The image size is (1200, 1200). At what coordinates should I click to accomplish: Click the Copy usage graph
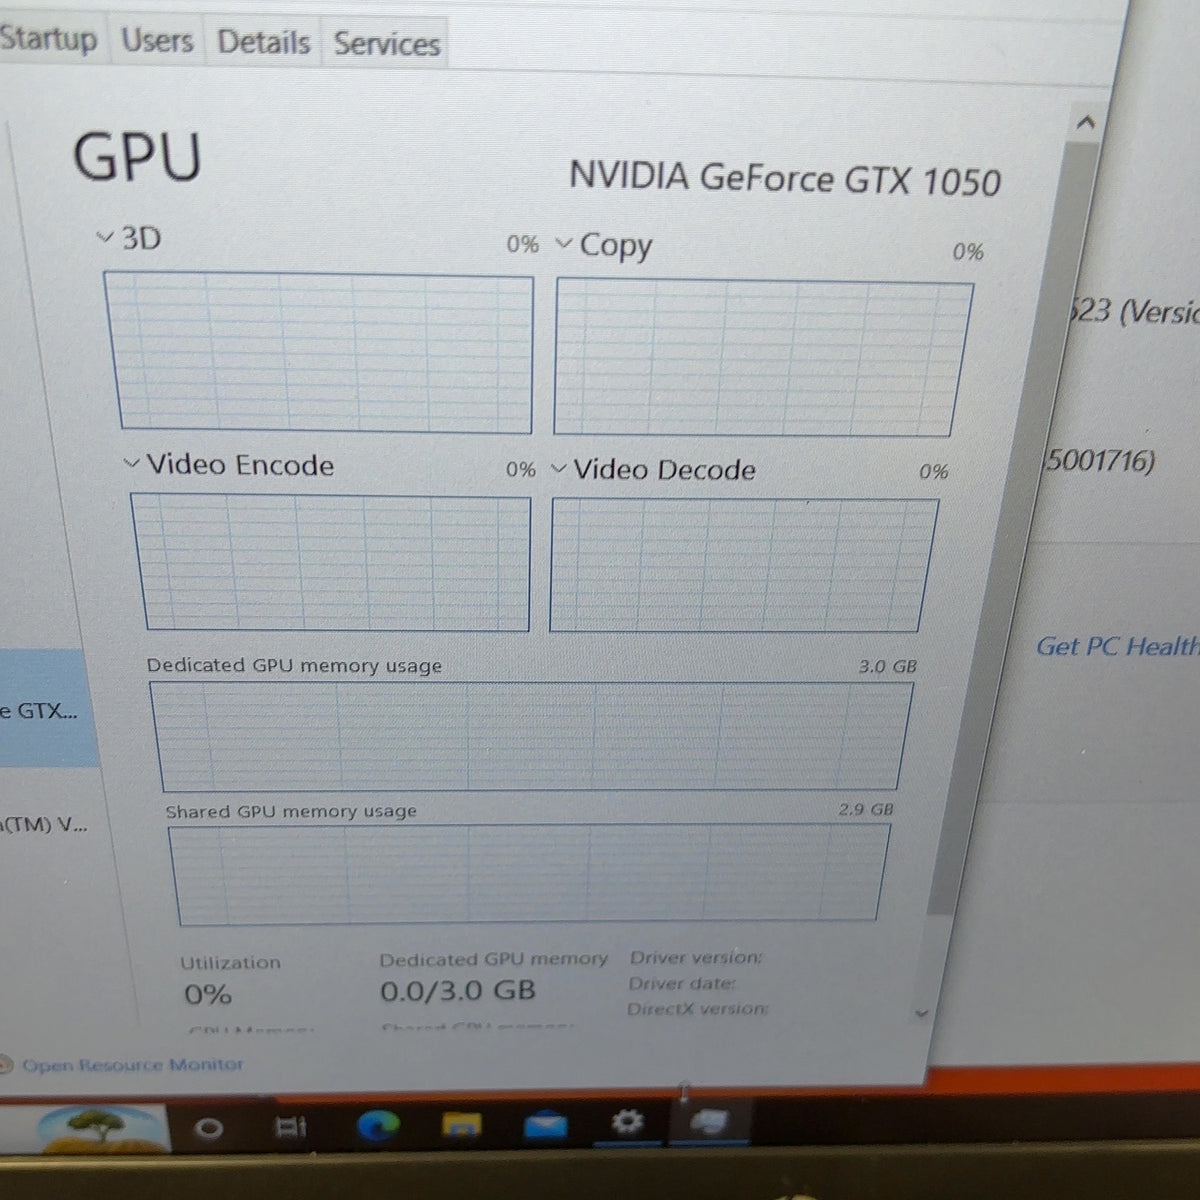coord(763,358)
